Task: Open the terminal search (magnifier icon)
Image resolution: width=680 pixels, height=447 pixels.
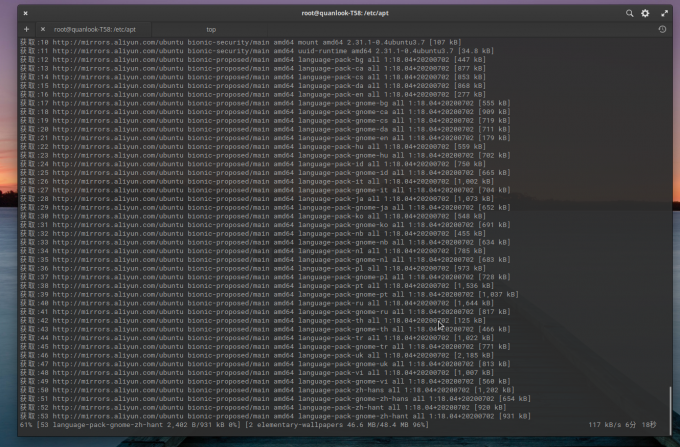Action: coord(629,13)
